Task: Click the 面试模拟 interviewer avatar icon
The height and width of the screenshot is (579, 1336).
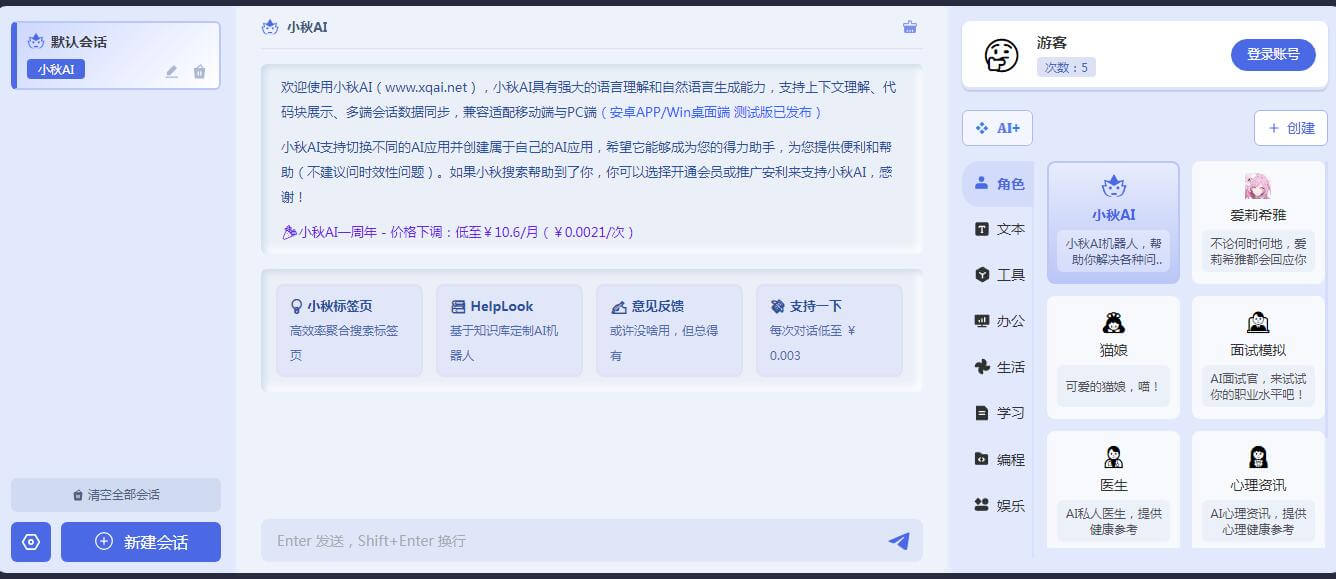Action: (1258, 322)
